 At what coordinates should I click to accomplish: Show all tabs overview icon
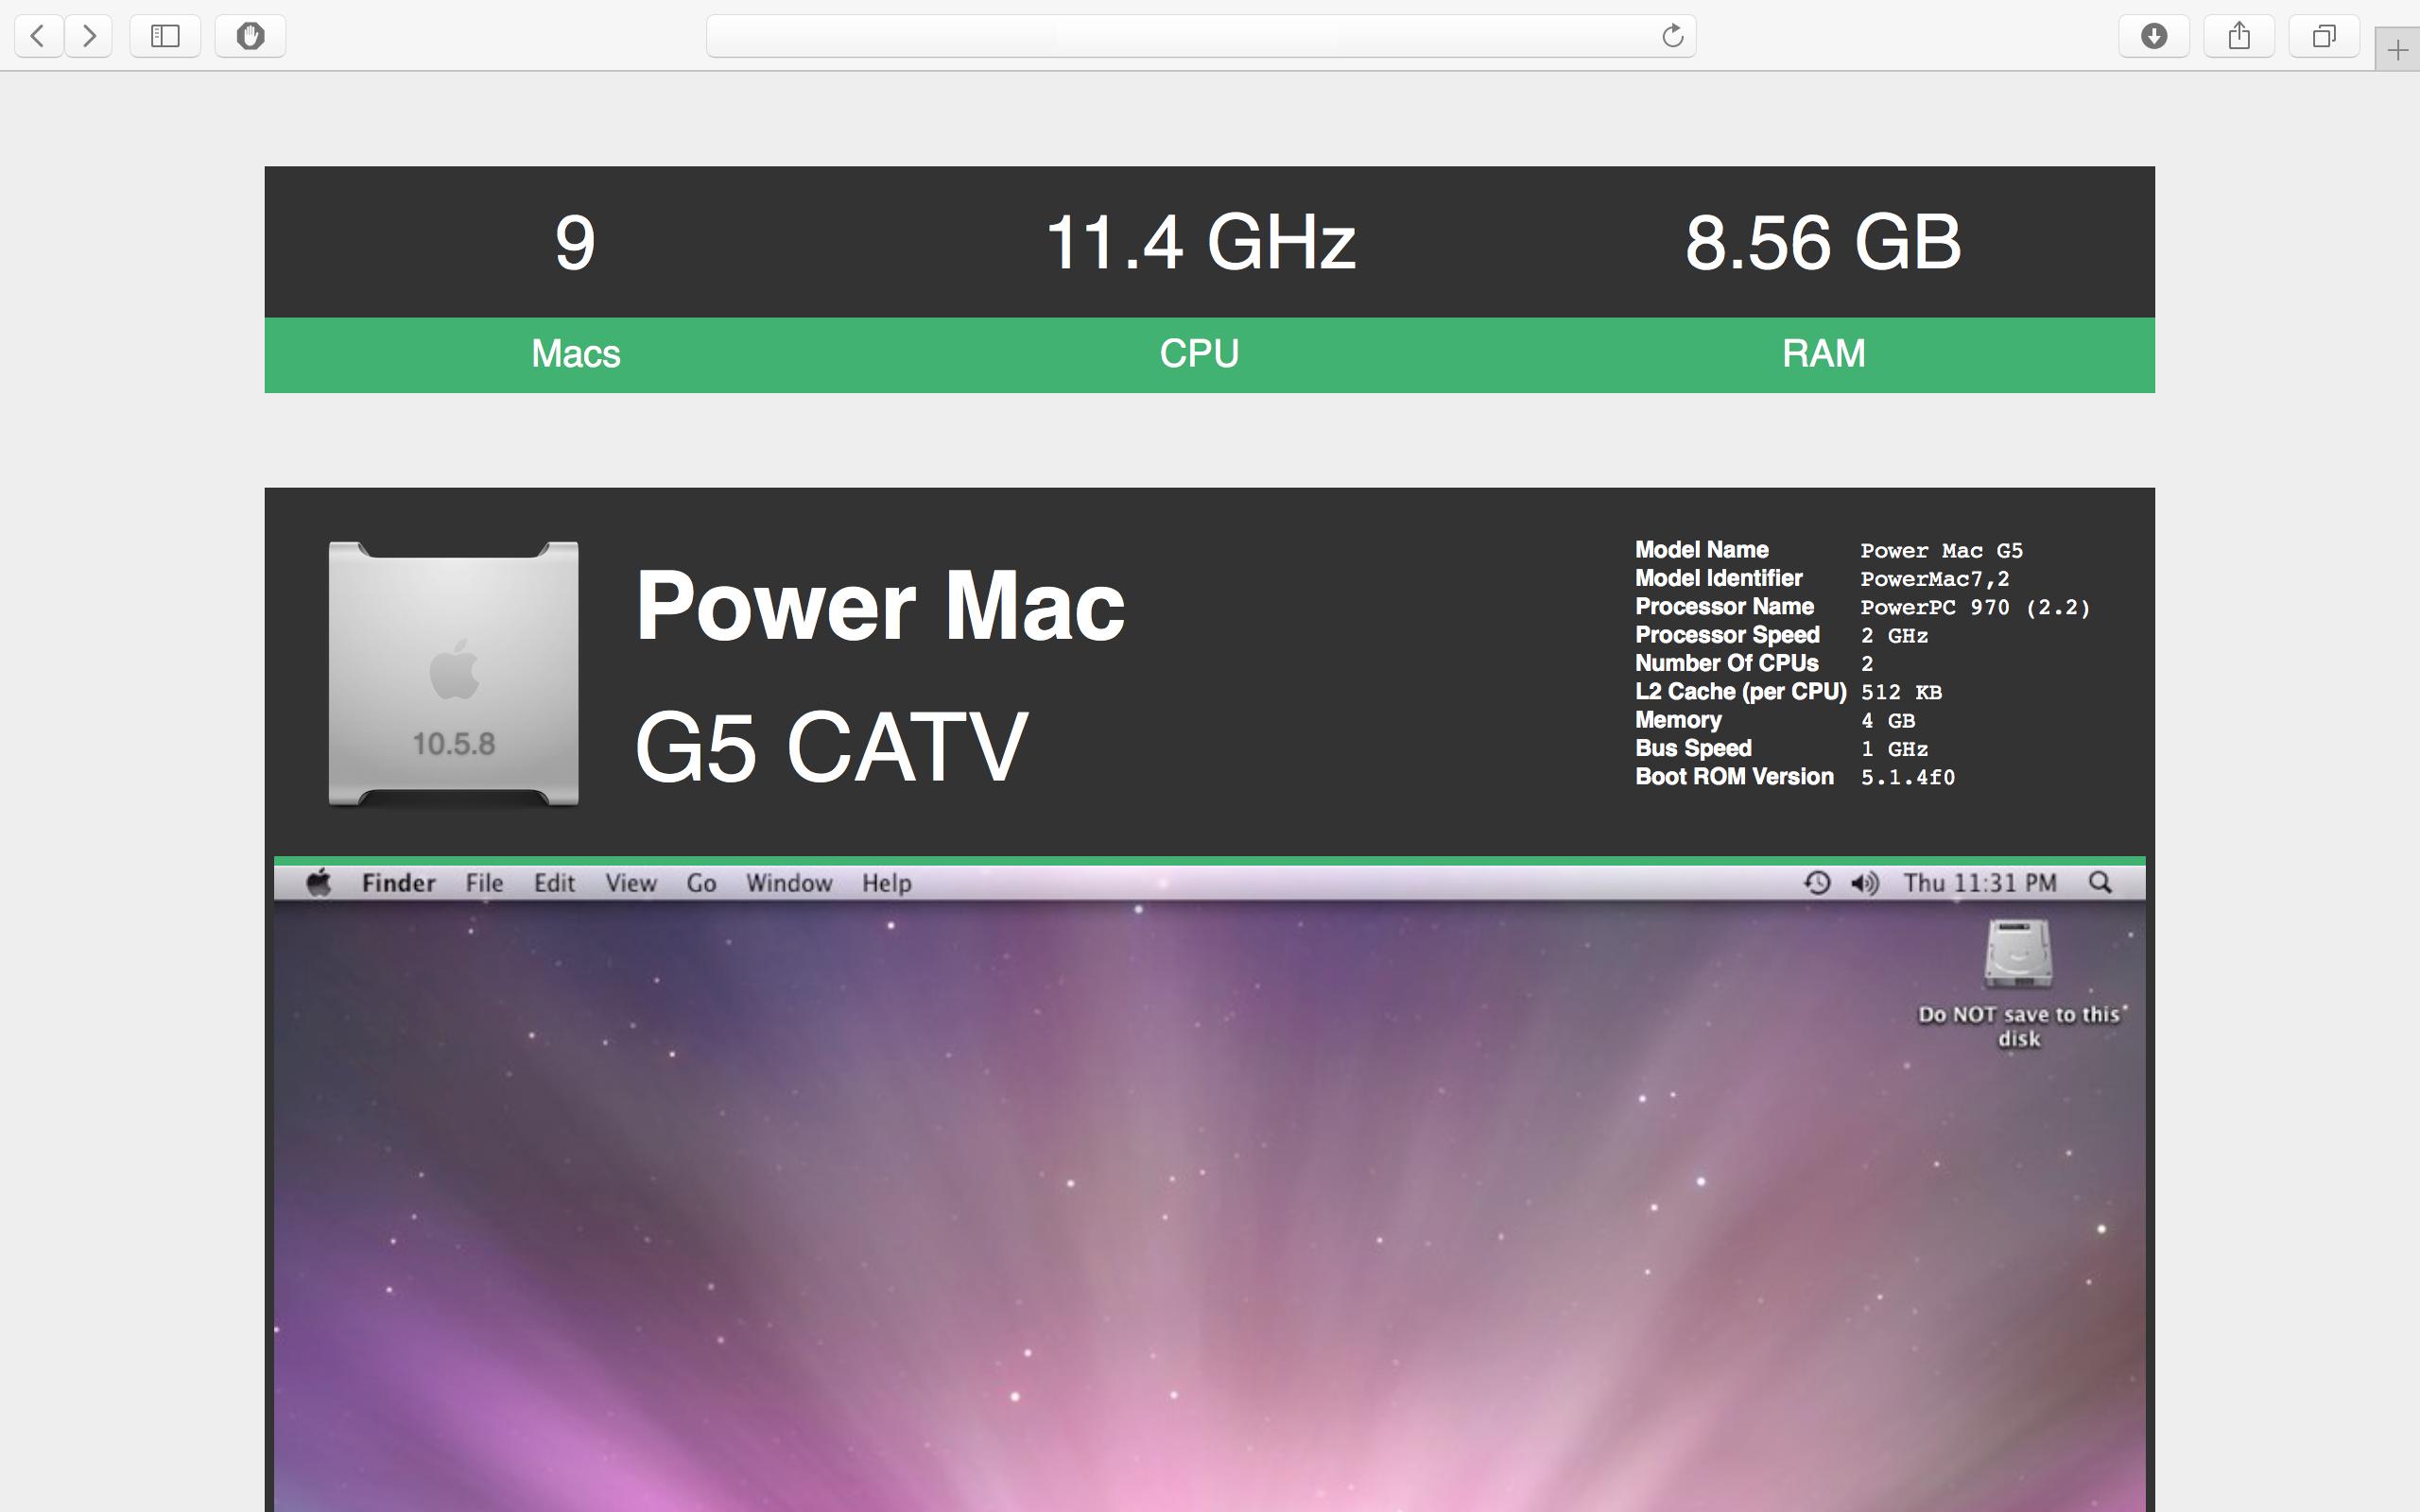[x=2324, y=36]
